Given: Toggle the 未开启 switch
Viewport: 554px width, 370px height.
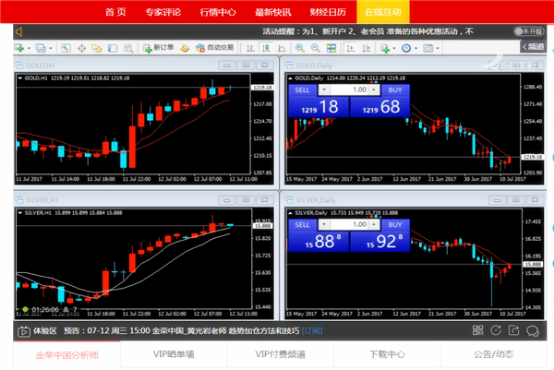Looking at the screenshot, I should coord(529,31).
